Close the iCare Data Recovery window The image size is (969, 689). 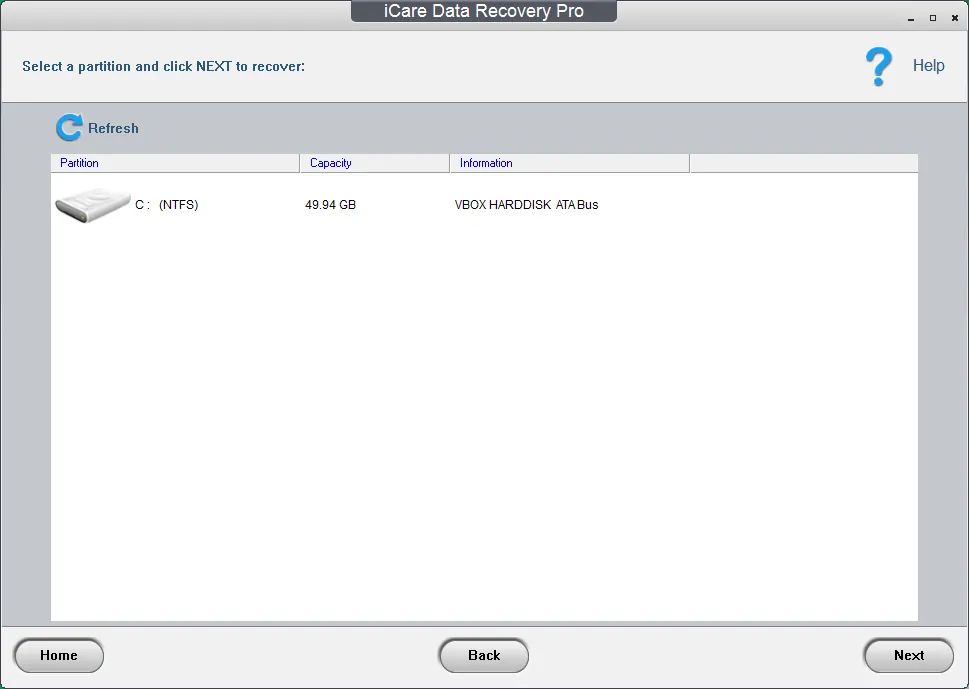pyautogui.click(x=954, y=19)
